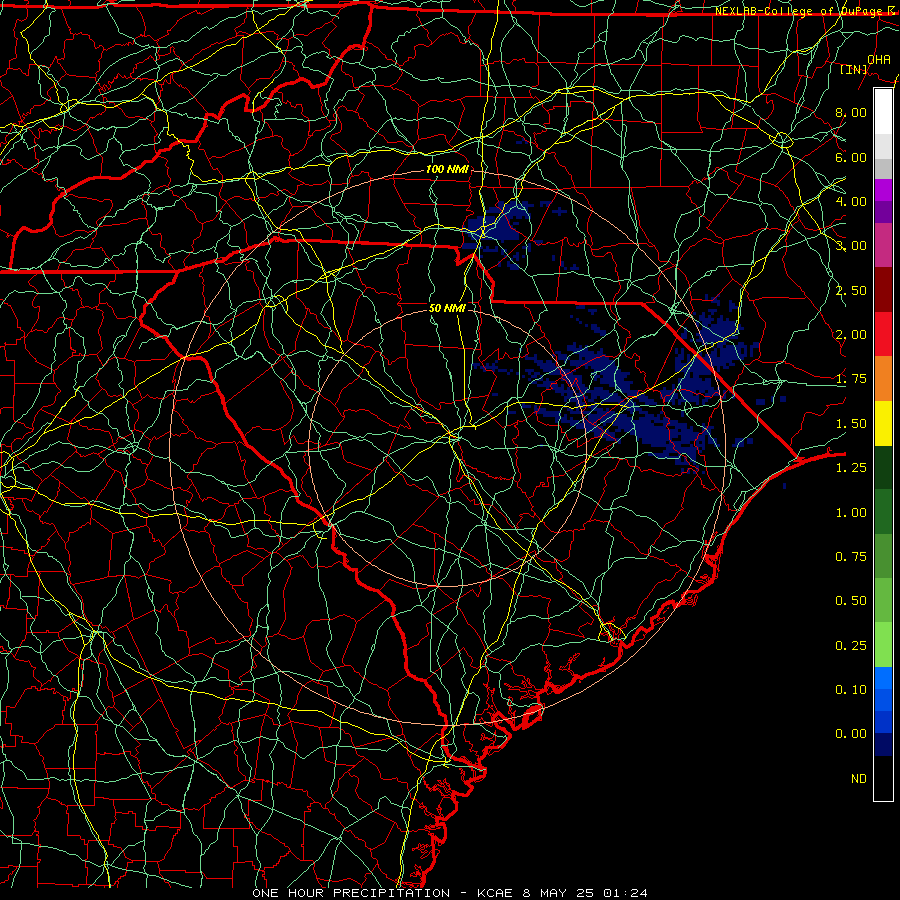The image size is (900, 900).
Task: Click the OHA product label
Action: click(x=878, y=59)
